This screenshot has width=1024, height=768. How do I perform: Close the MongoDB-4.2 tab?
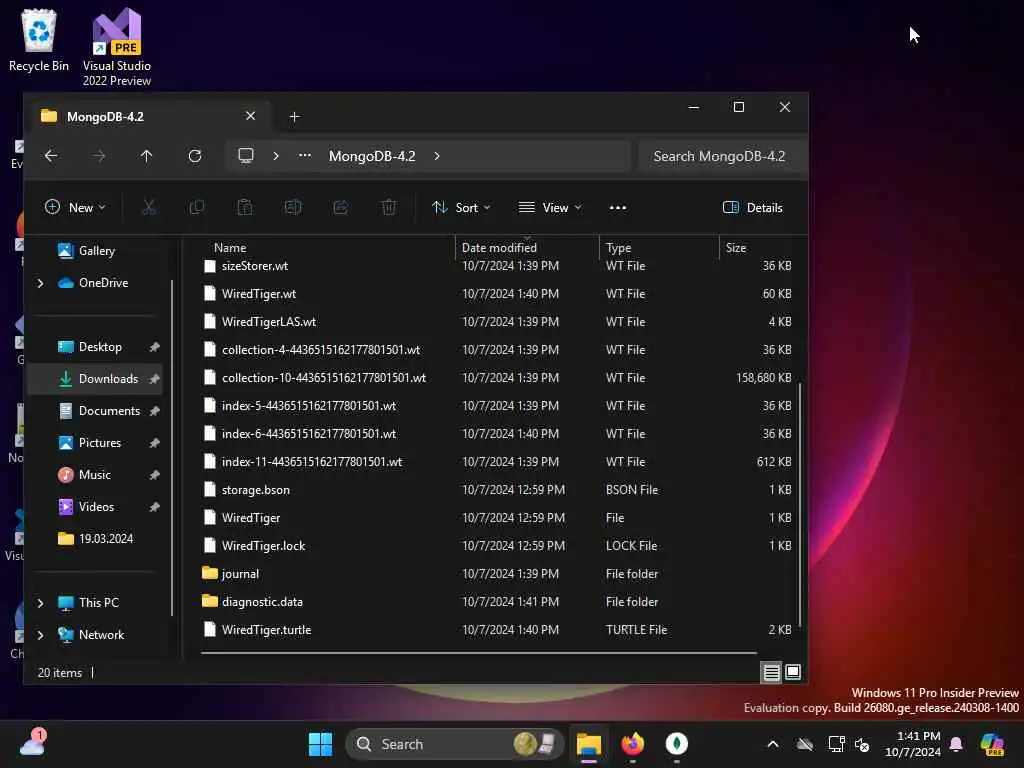point(250,116)
